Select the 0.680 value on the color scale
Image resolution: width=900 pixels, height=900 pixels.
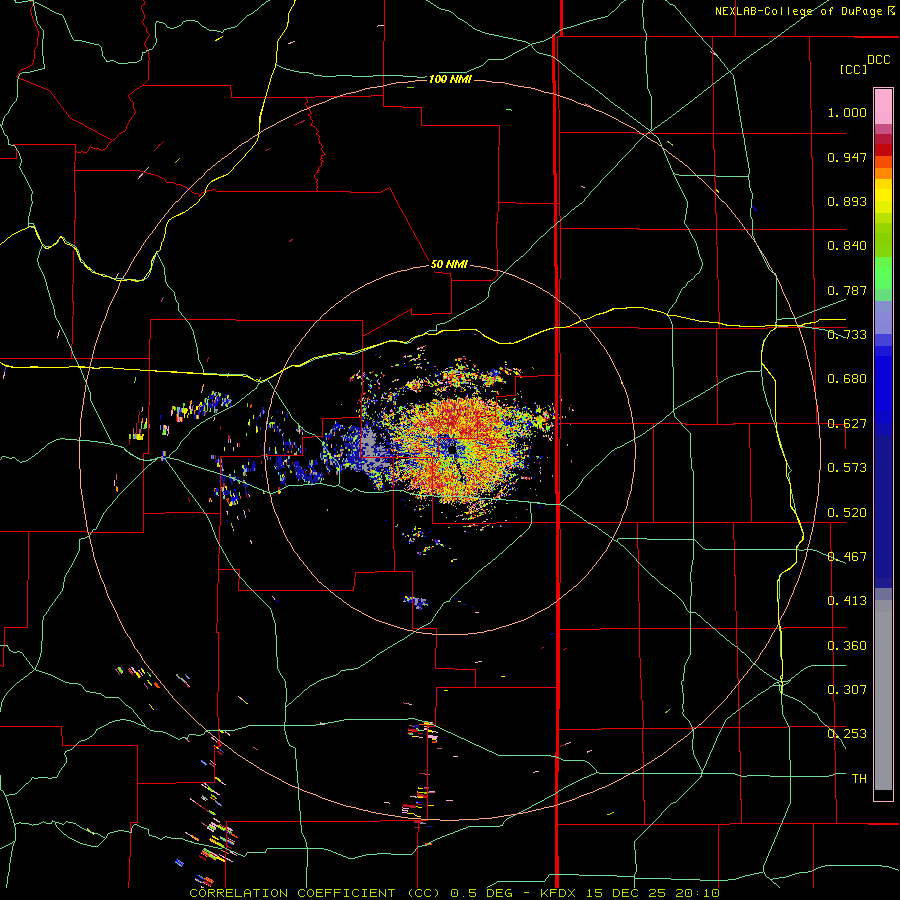coord(847,379)
